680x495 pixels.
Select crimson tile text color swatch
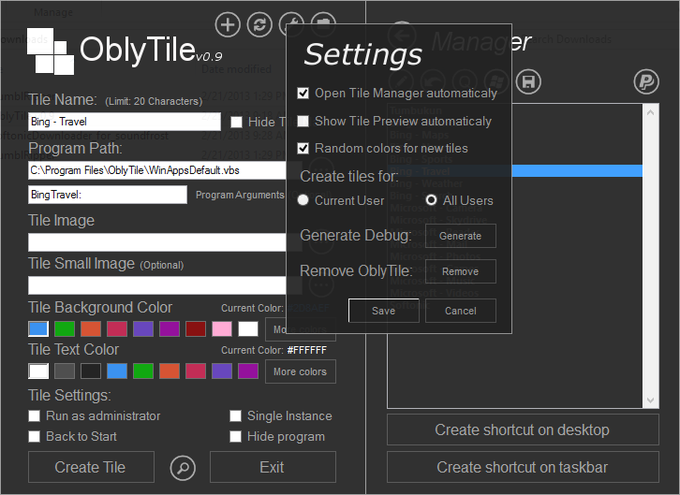point(196,371)
